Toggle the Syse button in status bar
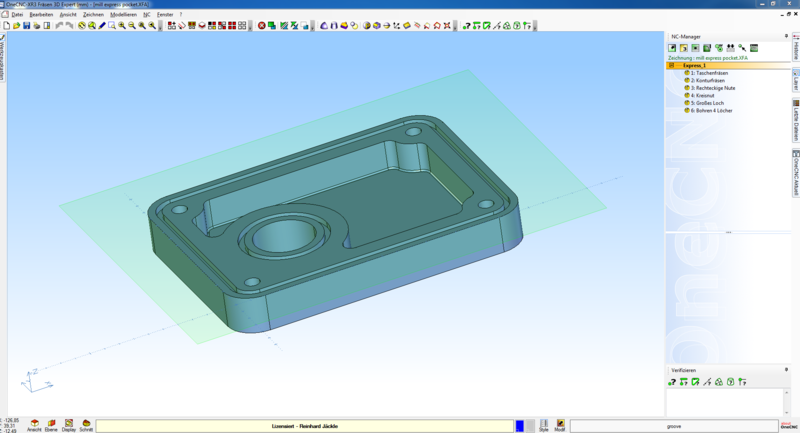Image resolution: width=800 pixels, height=433 pixels. pyautogui.click(x=544, y=425)
